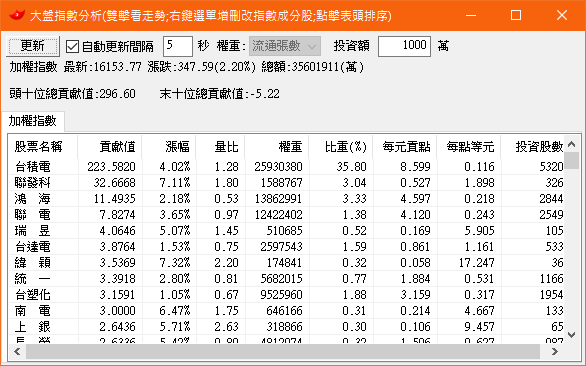Click the red app logo icon in title bar
The height and width of the screenshot is (366, 586).
(x=17, y=15)
